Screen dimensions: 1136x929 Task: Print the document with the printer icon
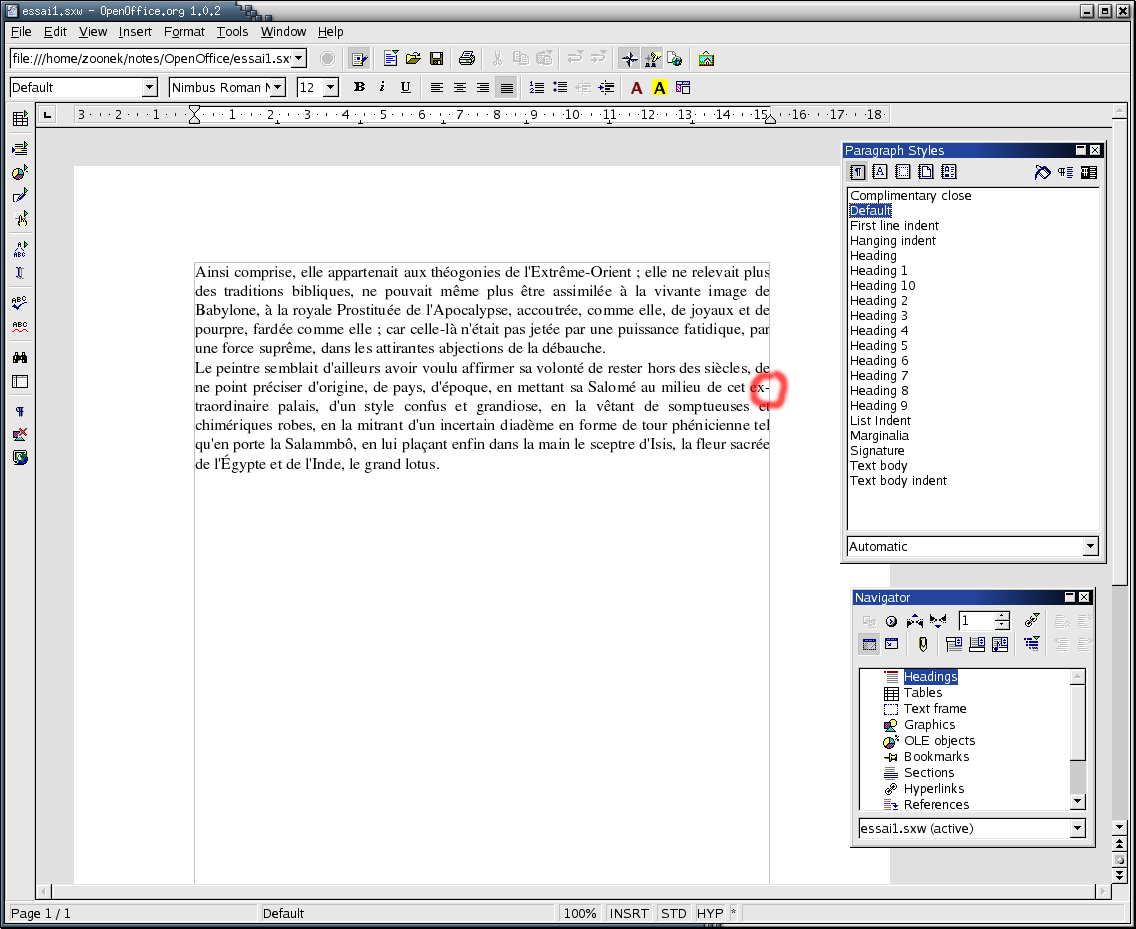pyautogui.click(x=467, y=59)
